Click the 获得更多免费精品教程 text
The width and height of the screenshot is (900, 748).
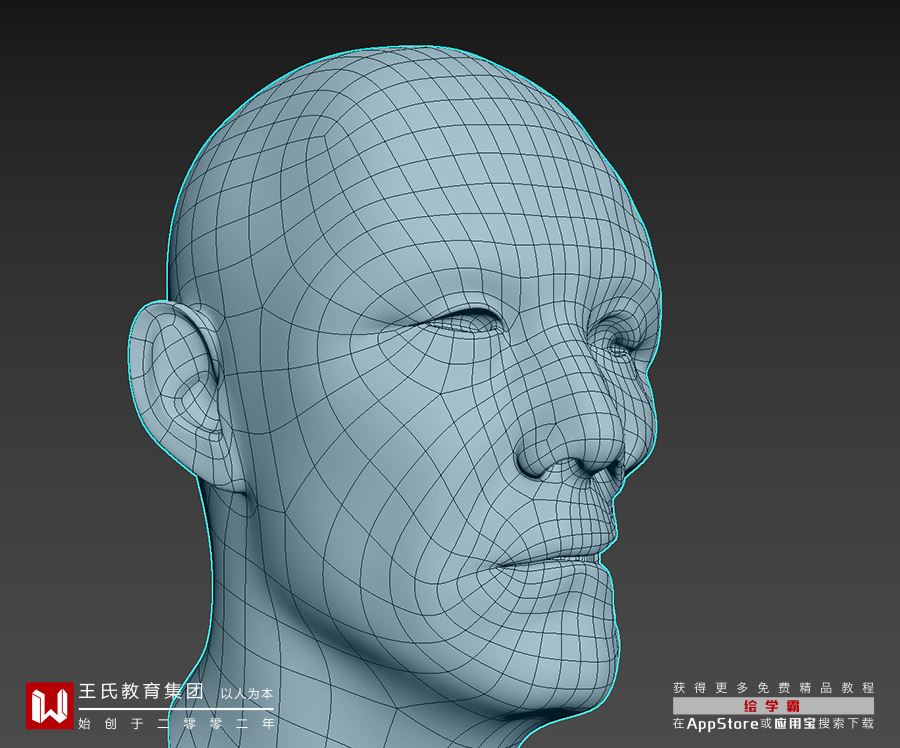[x=773, y=688]
